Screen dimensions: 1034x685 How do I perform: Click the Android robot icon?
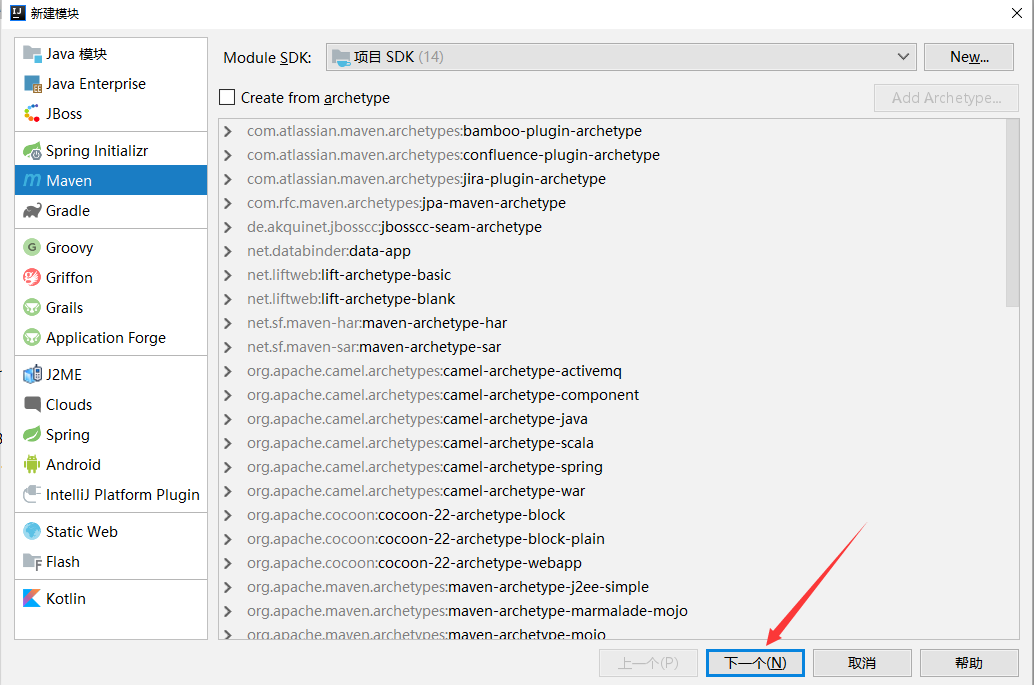pyautogui.click(x=32, y=465)
